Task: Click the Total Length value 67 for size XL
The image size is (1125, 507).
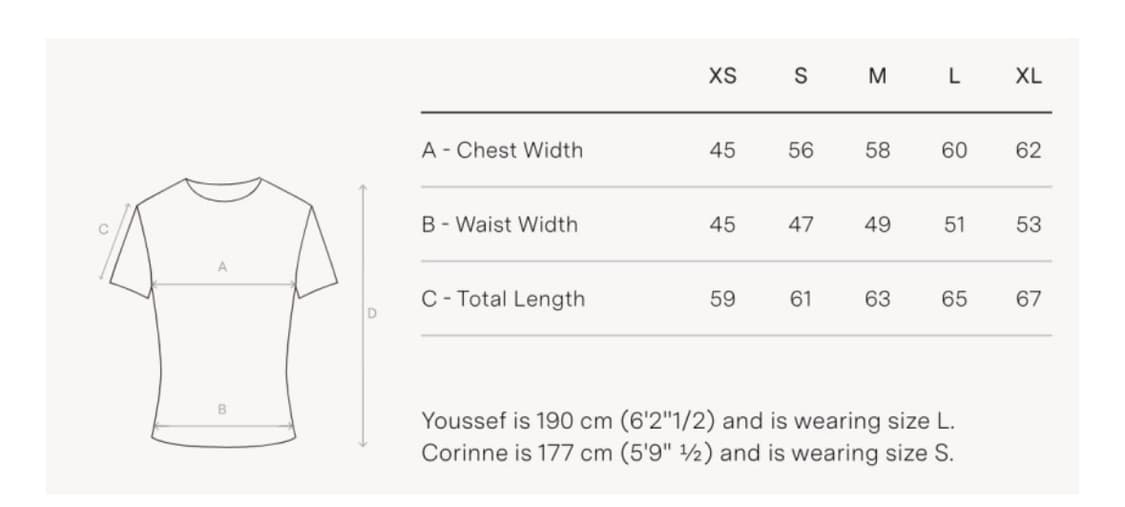Action: coord(1028,298)
